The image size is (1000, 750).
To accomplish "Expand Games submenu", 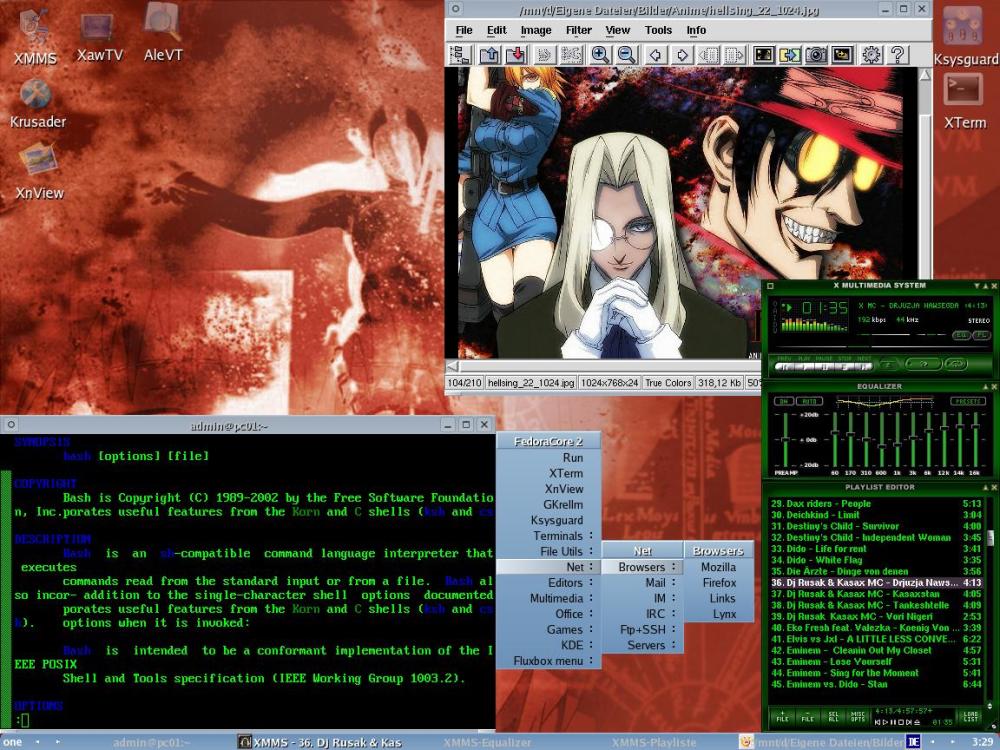I will point(548,629).
